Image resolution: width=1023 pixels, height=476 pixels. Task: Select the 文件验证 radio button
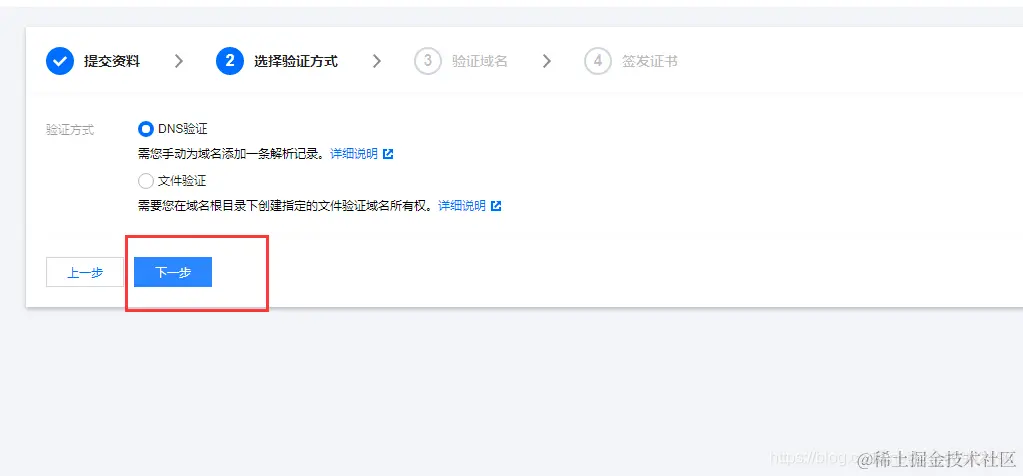pos(145,181)
